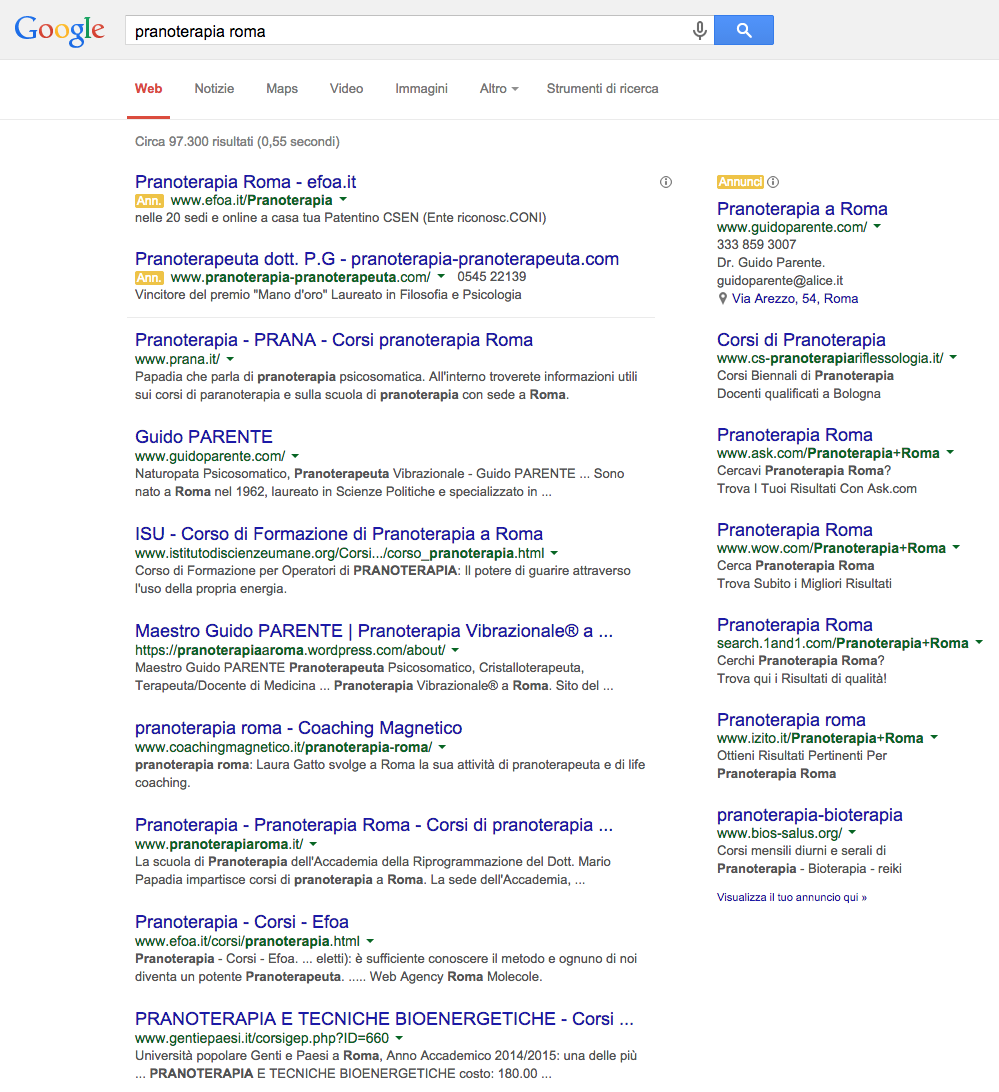Open Pranoterapia - Corsi - Efoa result
The image size is (999, 1092).
pyautogui.click(x=242, y=921)
